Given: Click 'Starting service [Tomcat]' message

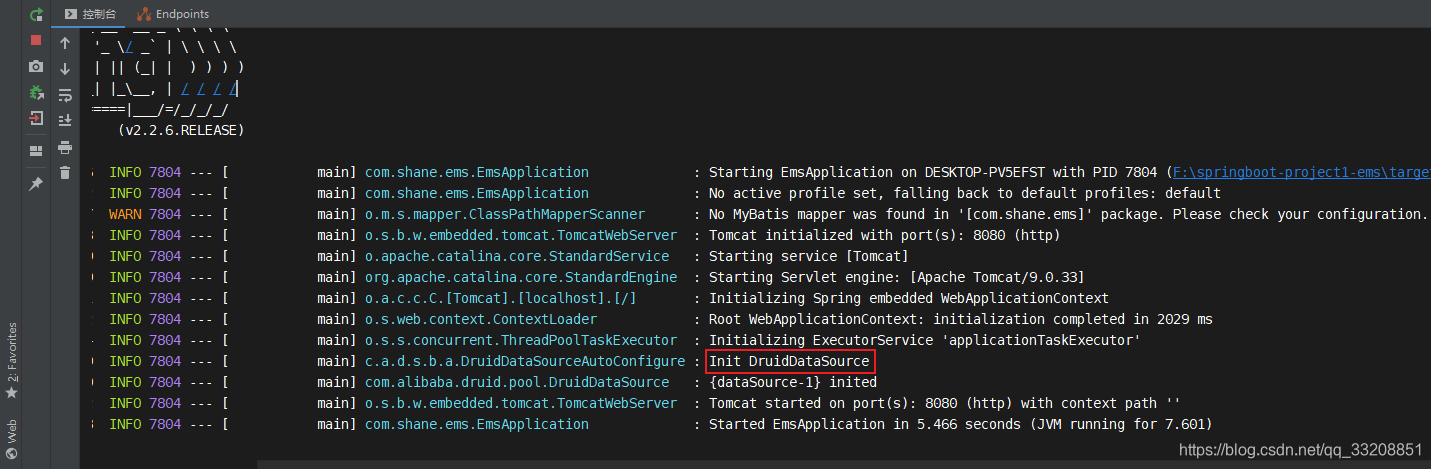Looking at the screenshot, I should pyautogui.click(x=808, y=256).
